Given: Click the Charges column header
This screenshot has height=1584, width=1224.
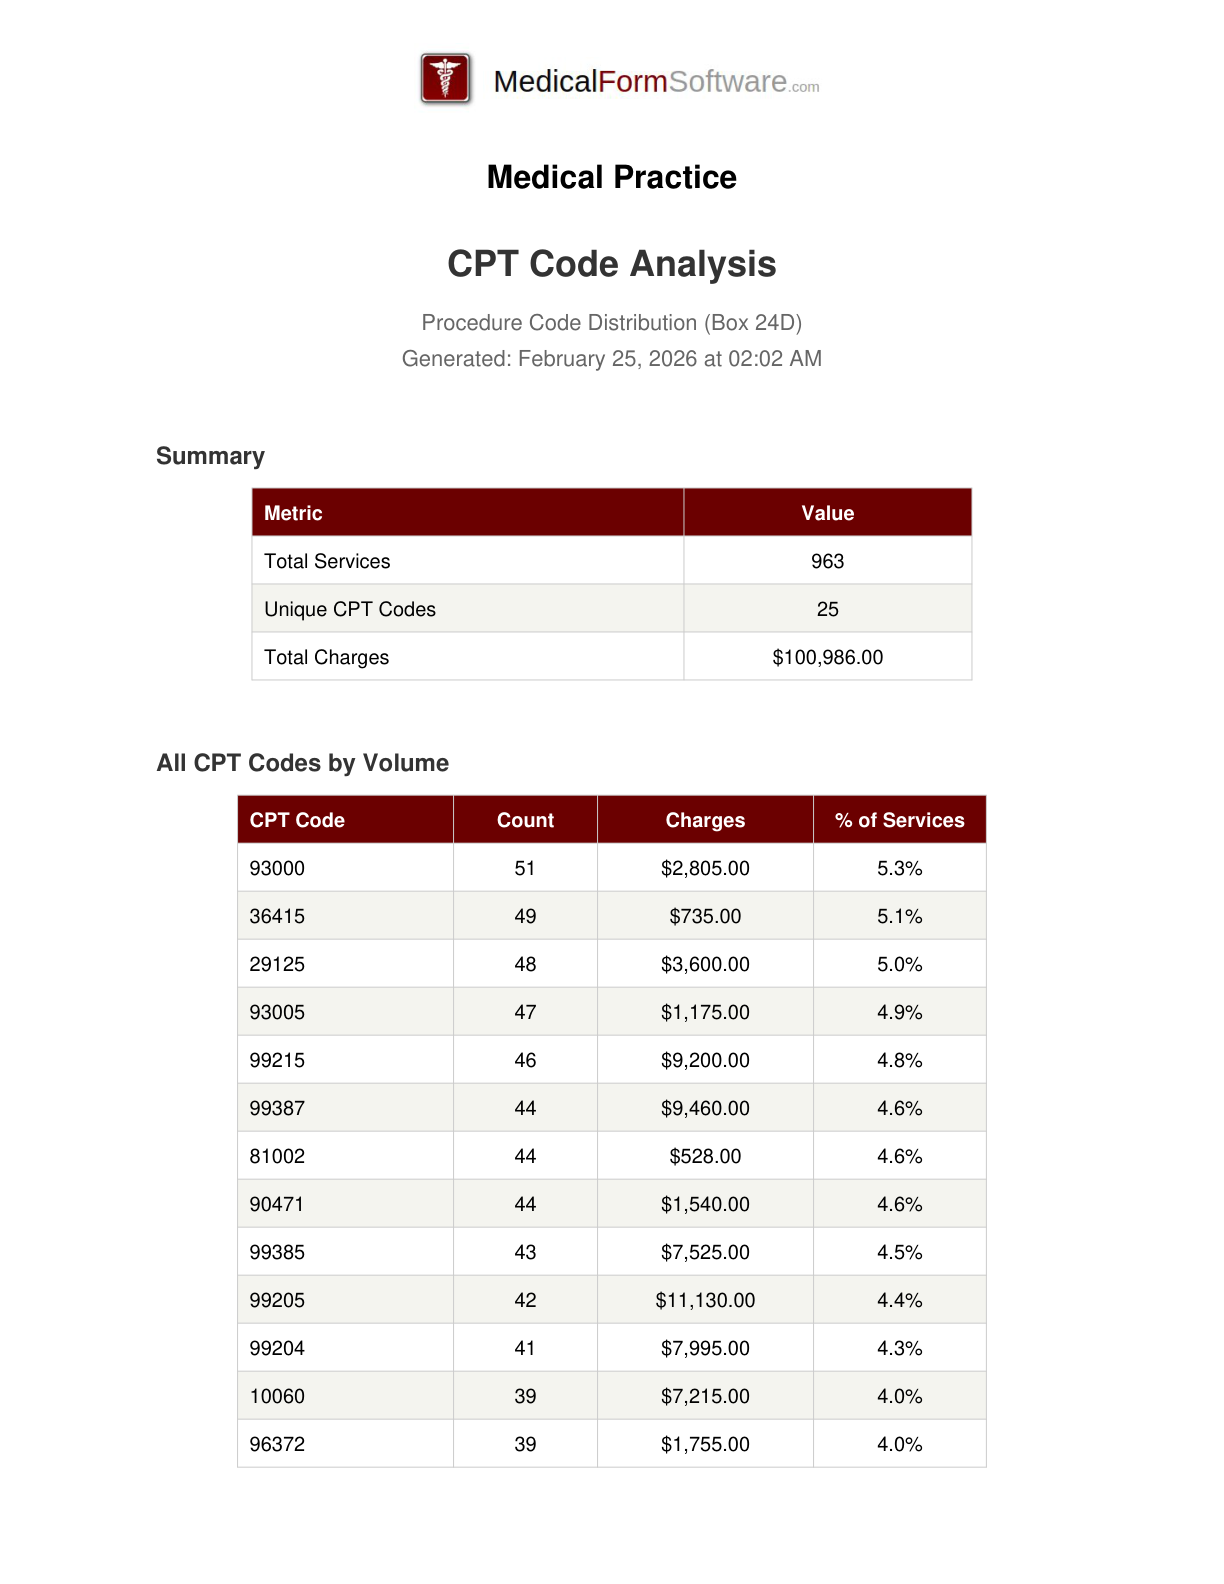Looking at the screenshot, I should pyautogui.click(x=705, y=820).
